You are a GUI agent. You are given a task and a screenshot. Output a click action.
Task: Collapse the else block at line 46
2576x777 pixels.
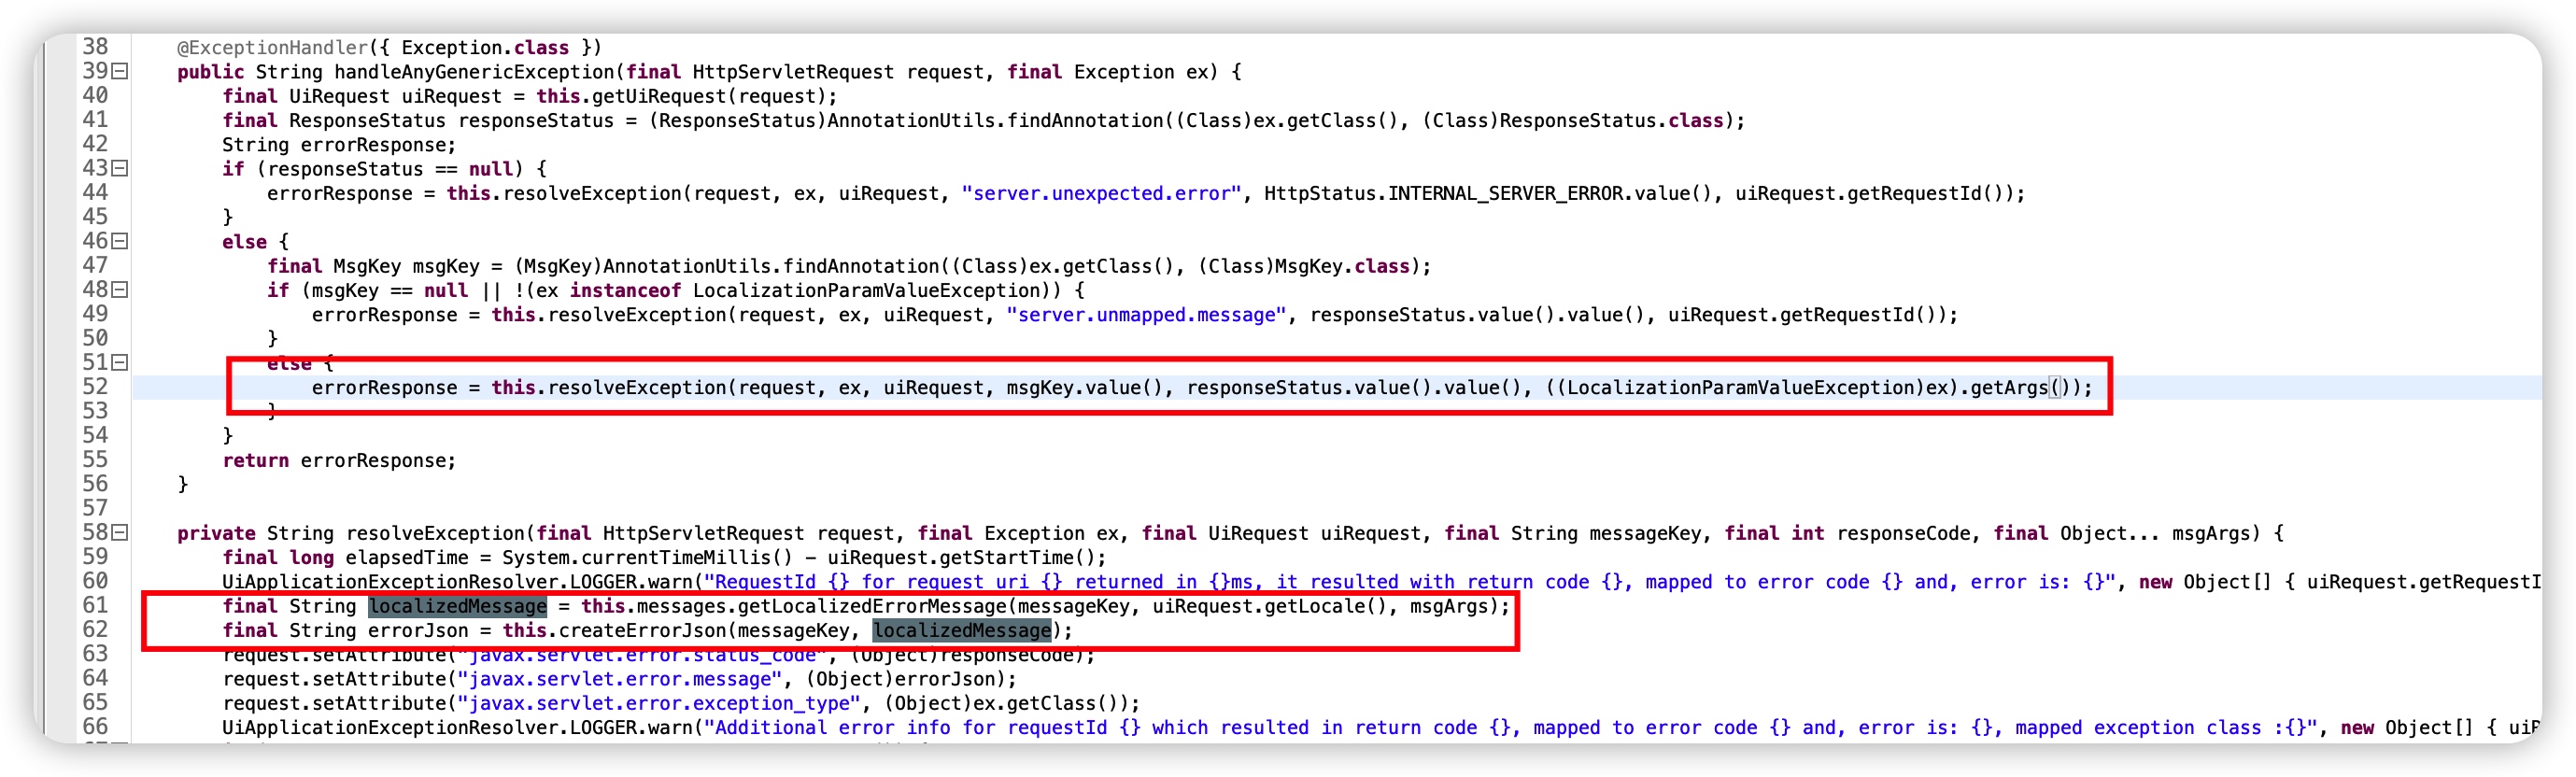tap(120, 241)
